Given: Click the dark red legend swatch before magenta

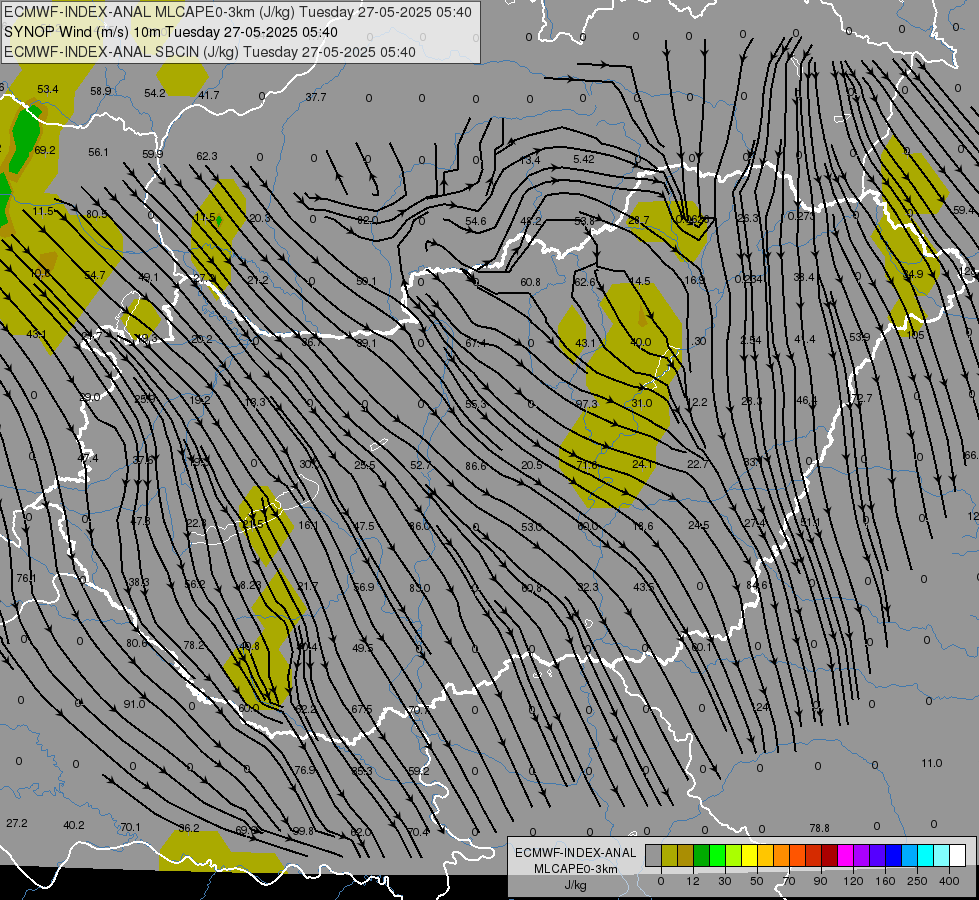Looking at the screenshot, I should (829, 856).
